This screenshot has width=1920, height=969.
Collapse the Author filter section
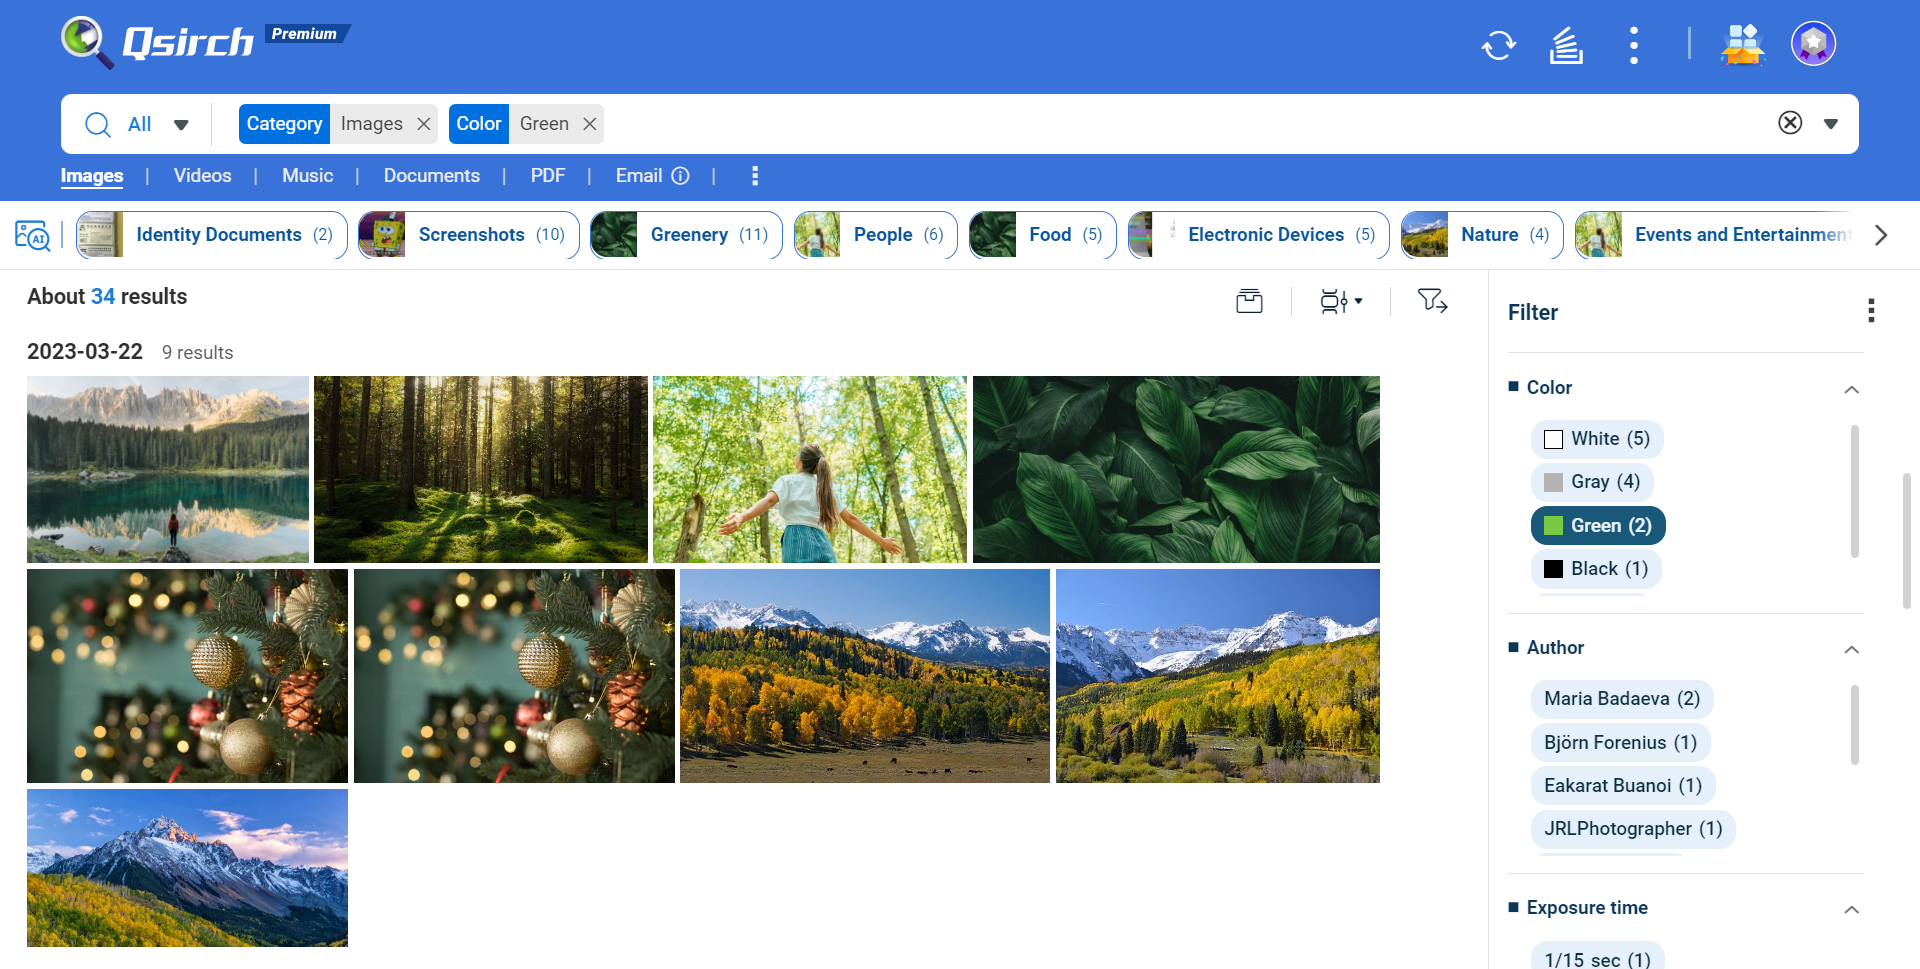(1851, 649)
